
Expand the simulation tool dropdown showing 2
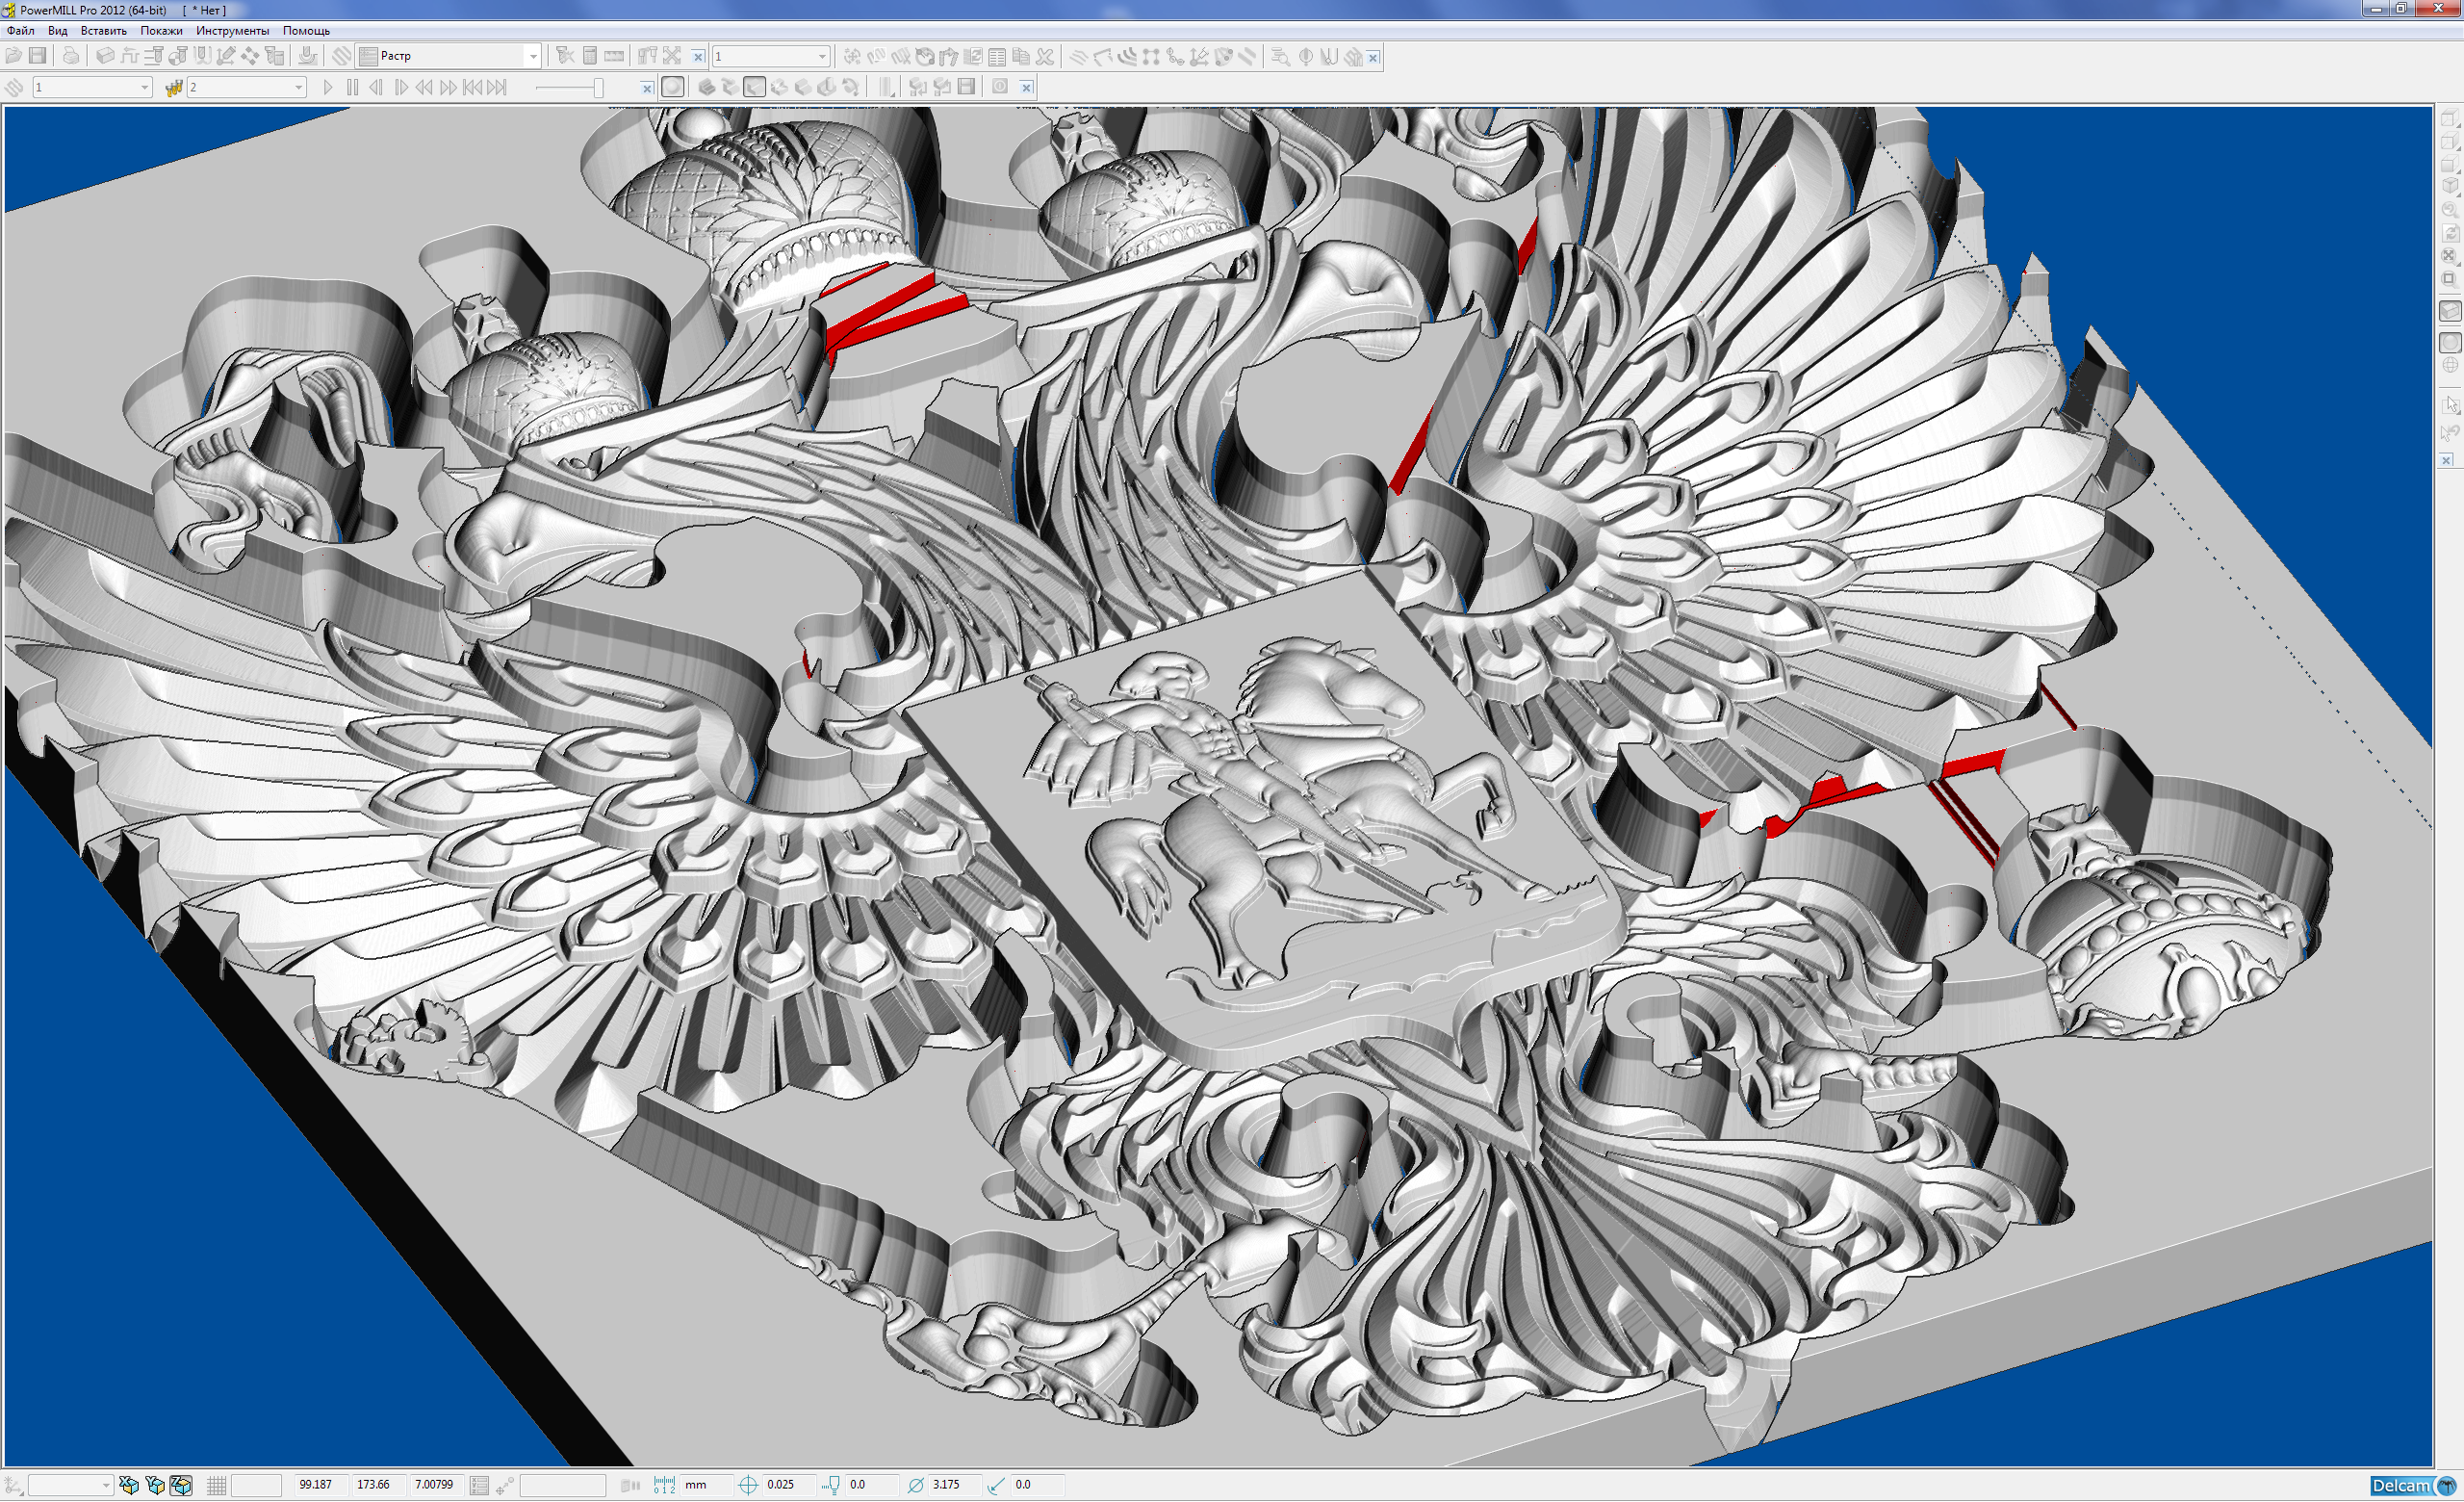coord(298,87)
